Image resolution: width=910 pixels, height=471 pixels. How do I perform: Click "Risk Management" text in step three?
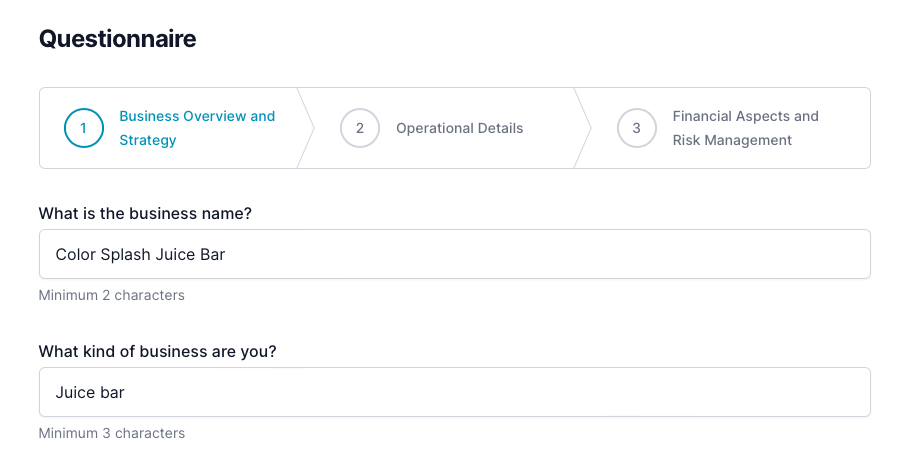tap(732, 140)
